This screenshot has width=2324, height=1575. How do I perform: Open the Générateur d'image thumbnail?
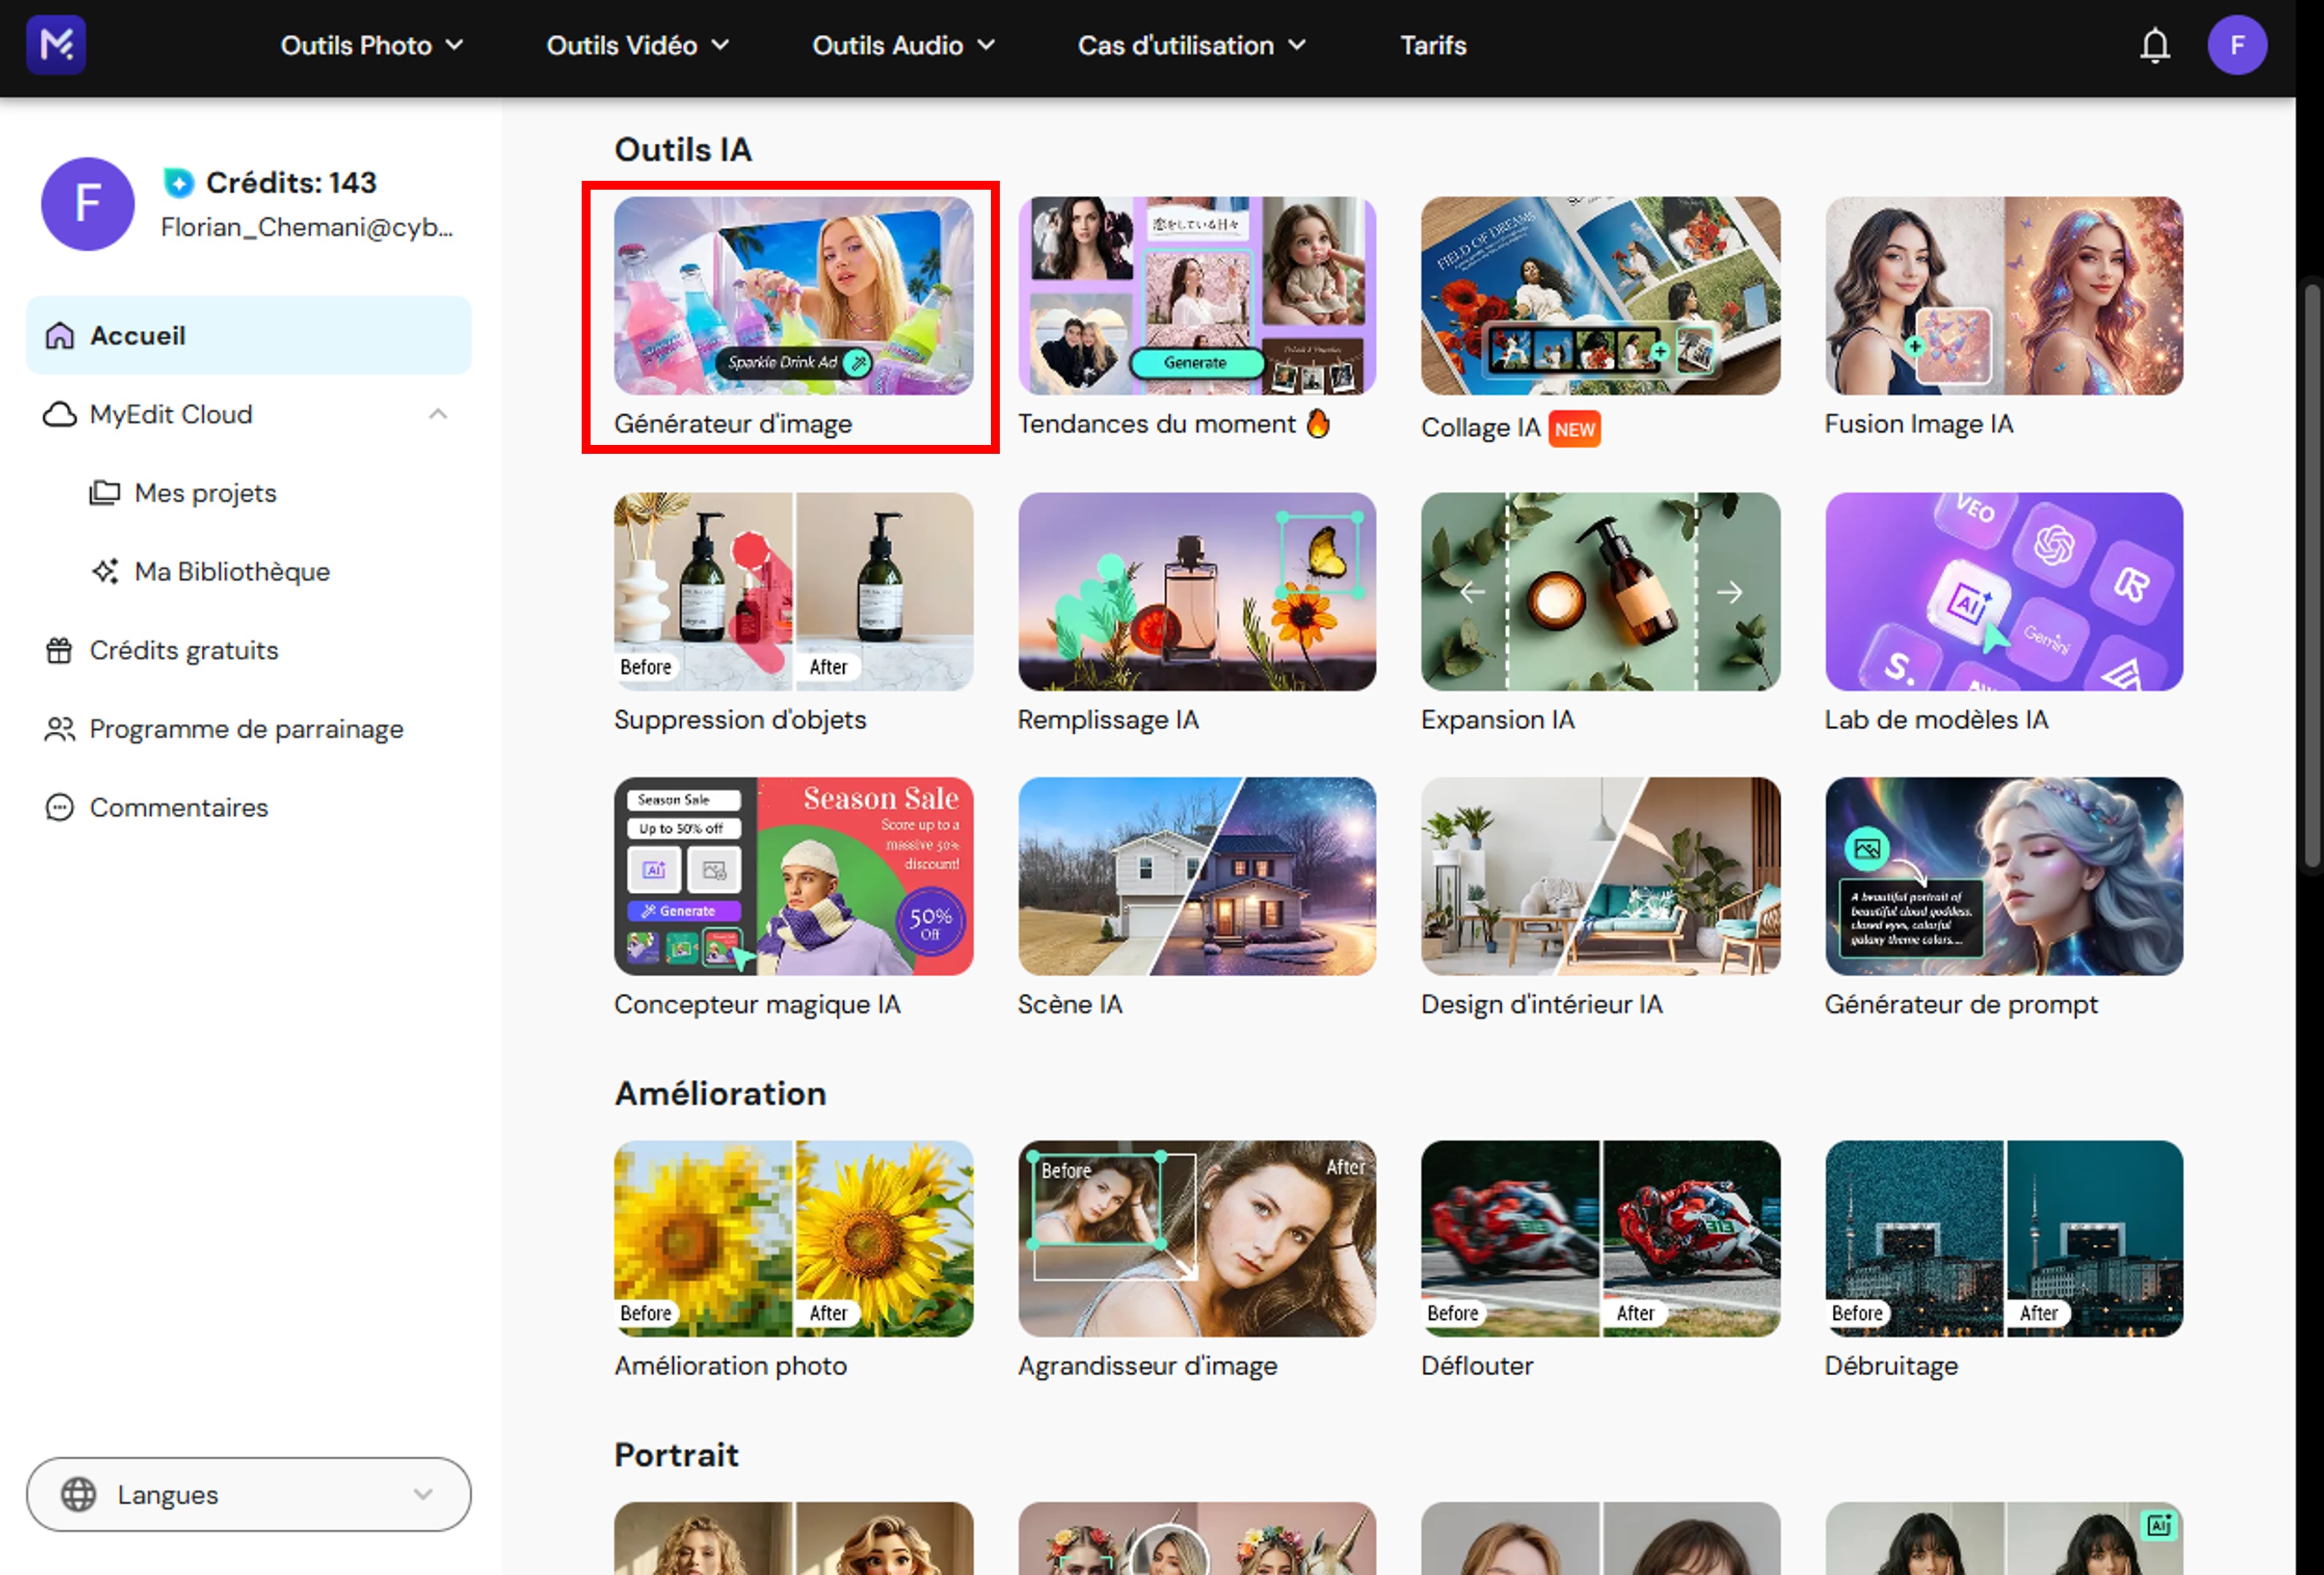793,295
